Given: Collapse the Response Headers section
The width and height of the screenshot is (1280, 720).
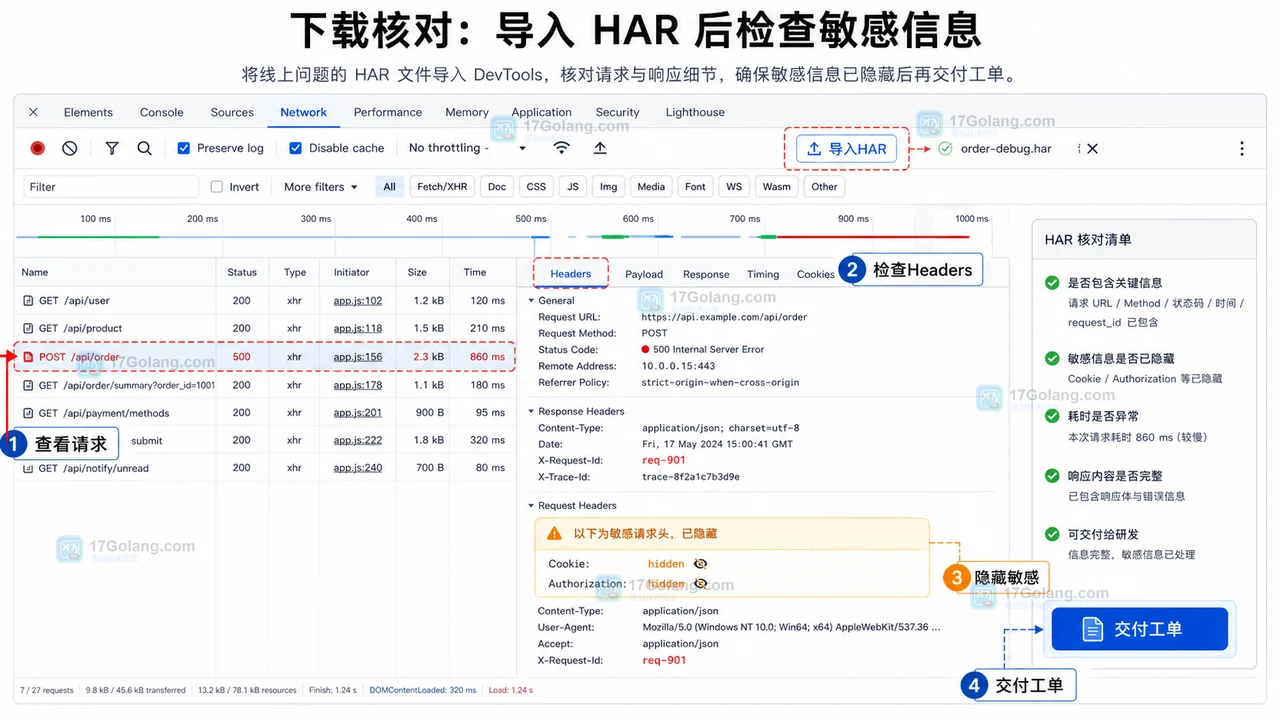Looking at the screenshot, I should click(x=532, y=411).
